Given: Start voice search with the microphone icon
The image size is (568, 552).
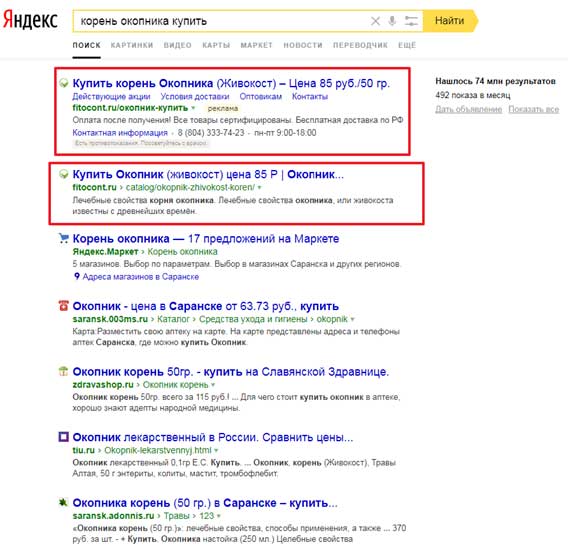Looking at the screenshot, I should pos(392,21).
